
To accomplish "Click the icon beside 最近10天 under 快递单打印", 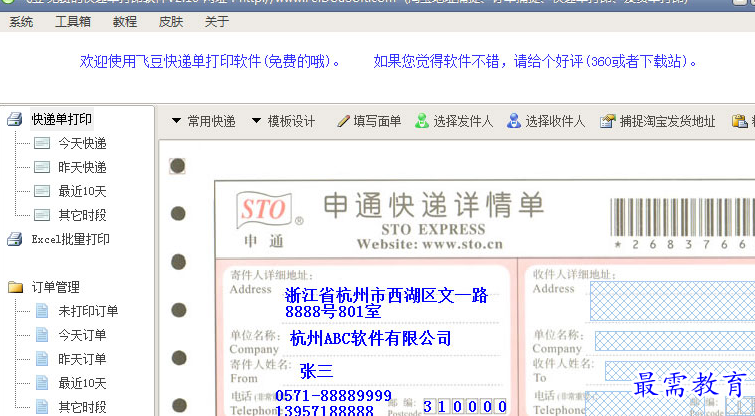I will [x=42, y=191].
